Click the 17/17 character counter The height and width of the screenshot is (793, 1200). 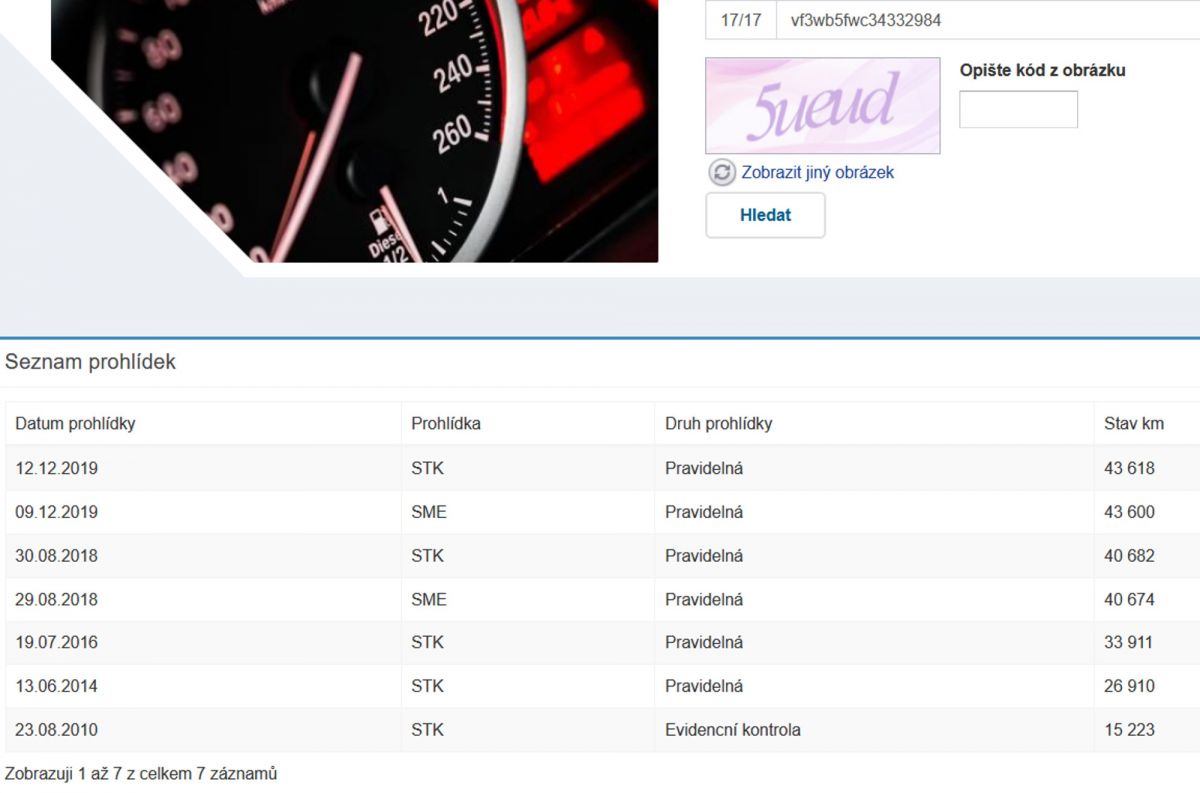click(x=740, y=20)
